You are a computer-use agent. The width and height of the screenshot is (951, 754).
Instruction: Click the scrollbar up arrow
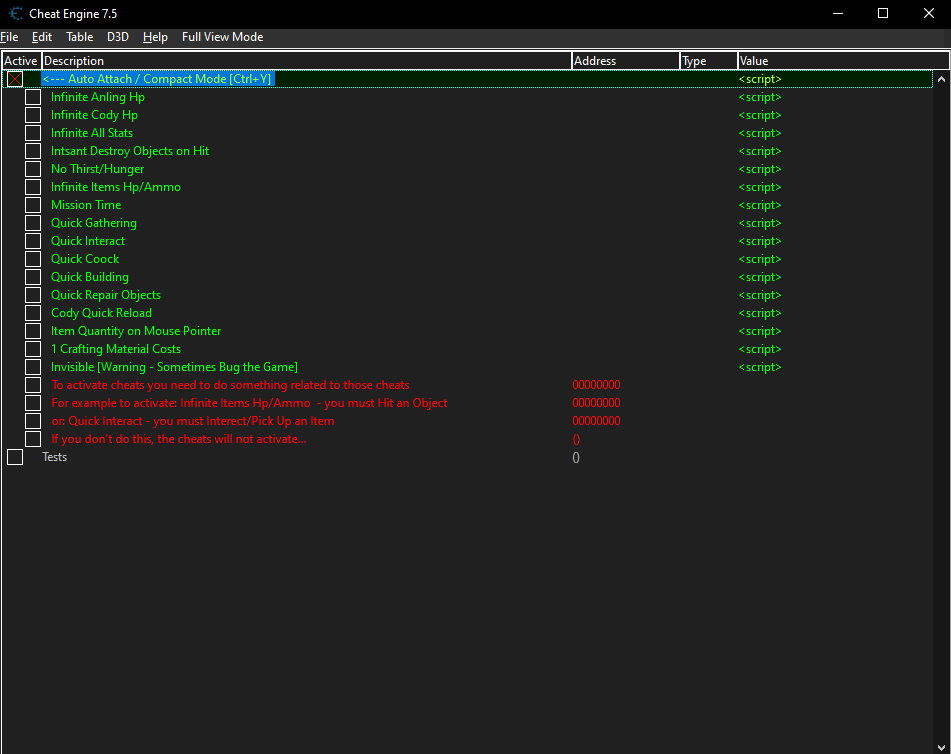941,79
